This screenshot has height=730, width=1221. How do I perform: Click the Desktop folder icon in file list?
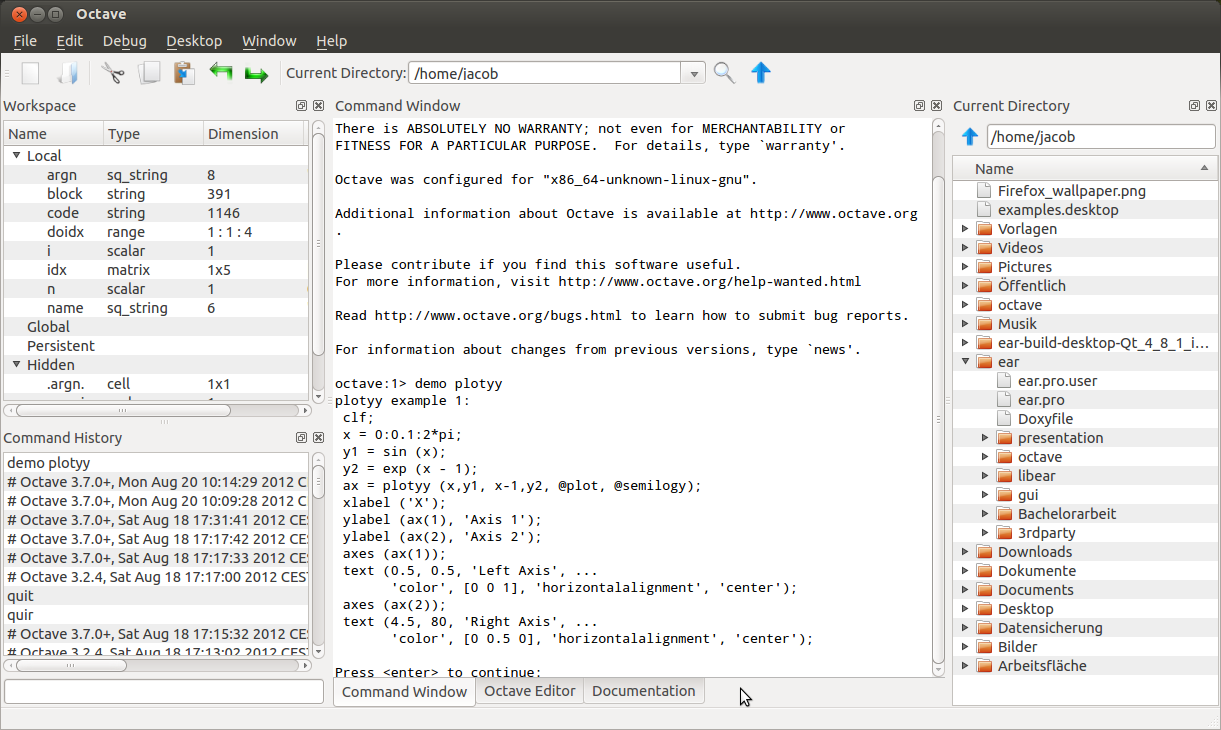click(x=984, y=609)
